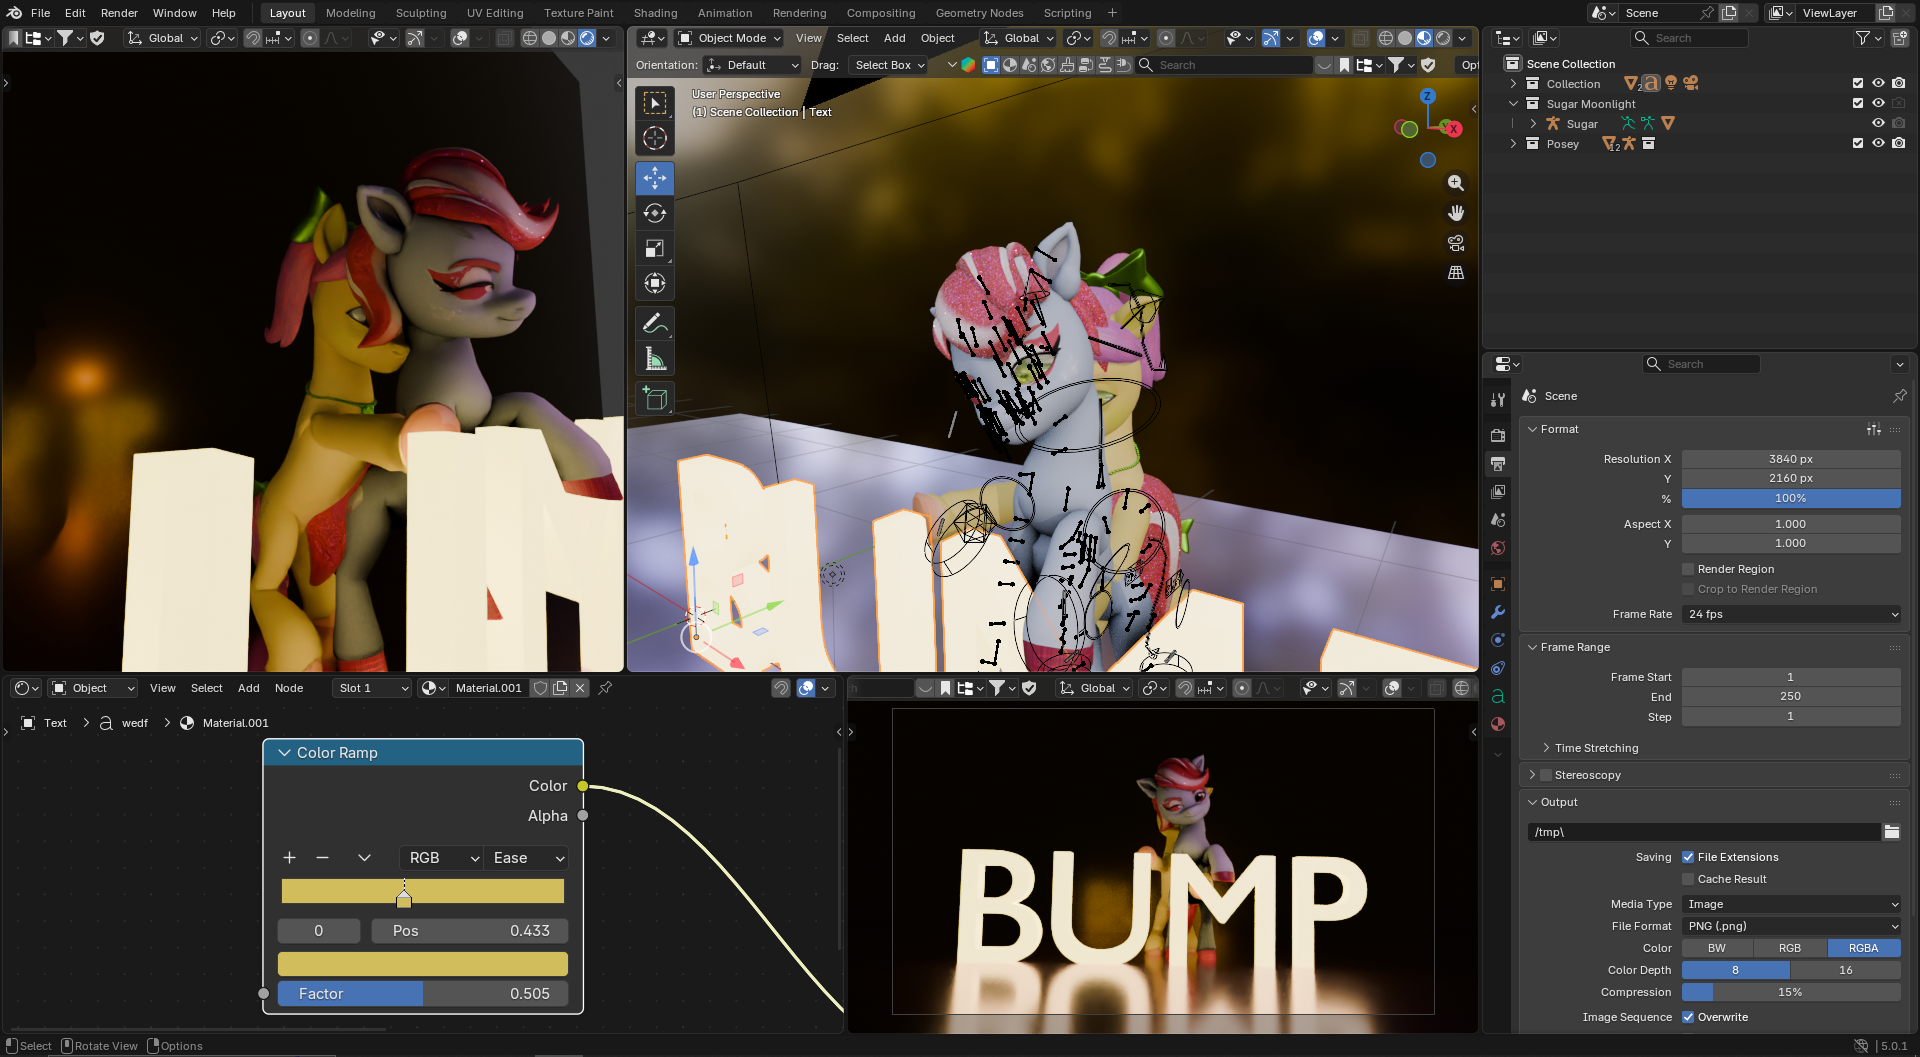Image resolution: width=1920 pixels, height=1057 pixels.
Task: Toggle camera view in viewport
Action: click(x=1456, y=243)
